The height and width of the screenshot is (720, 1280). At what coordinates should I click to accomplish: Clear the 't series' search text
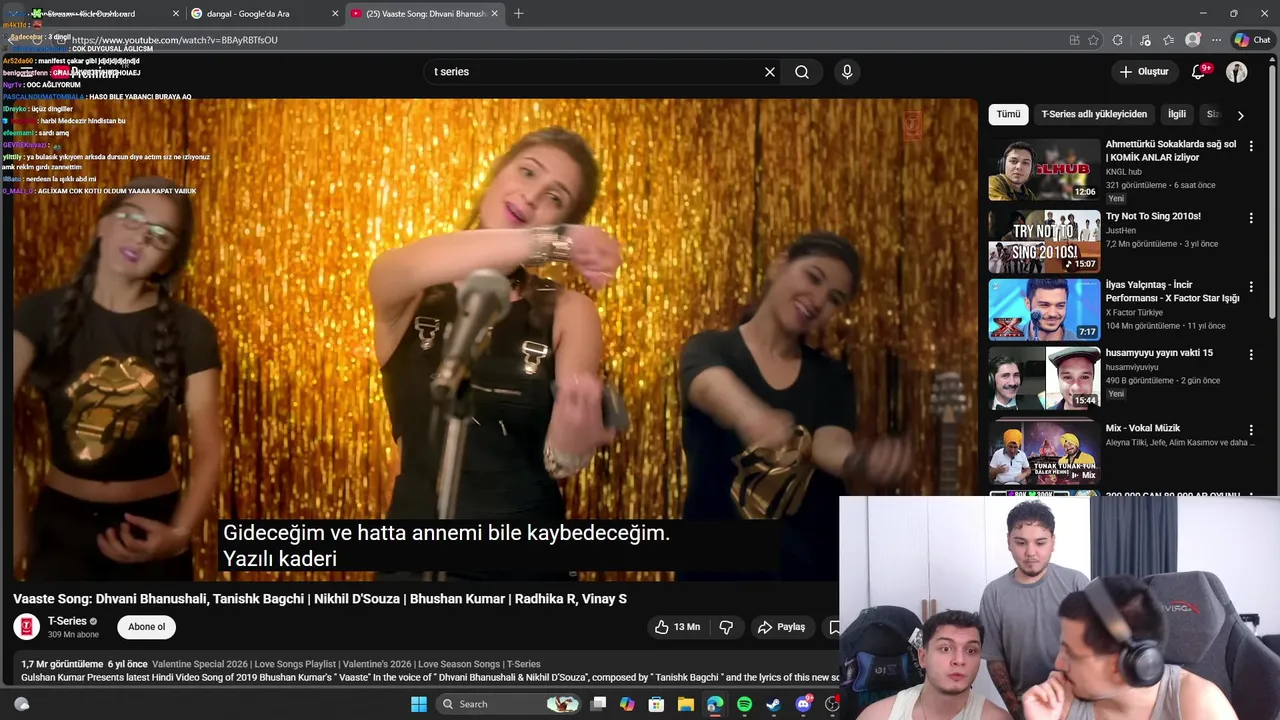point(770,72)
